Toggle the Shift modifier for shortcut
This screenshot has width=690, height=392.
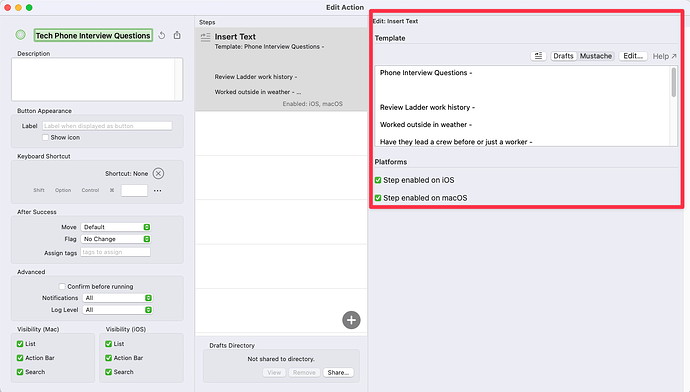(39, 191)
